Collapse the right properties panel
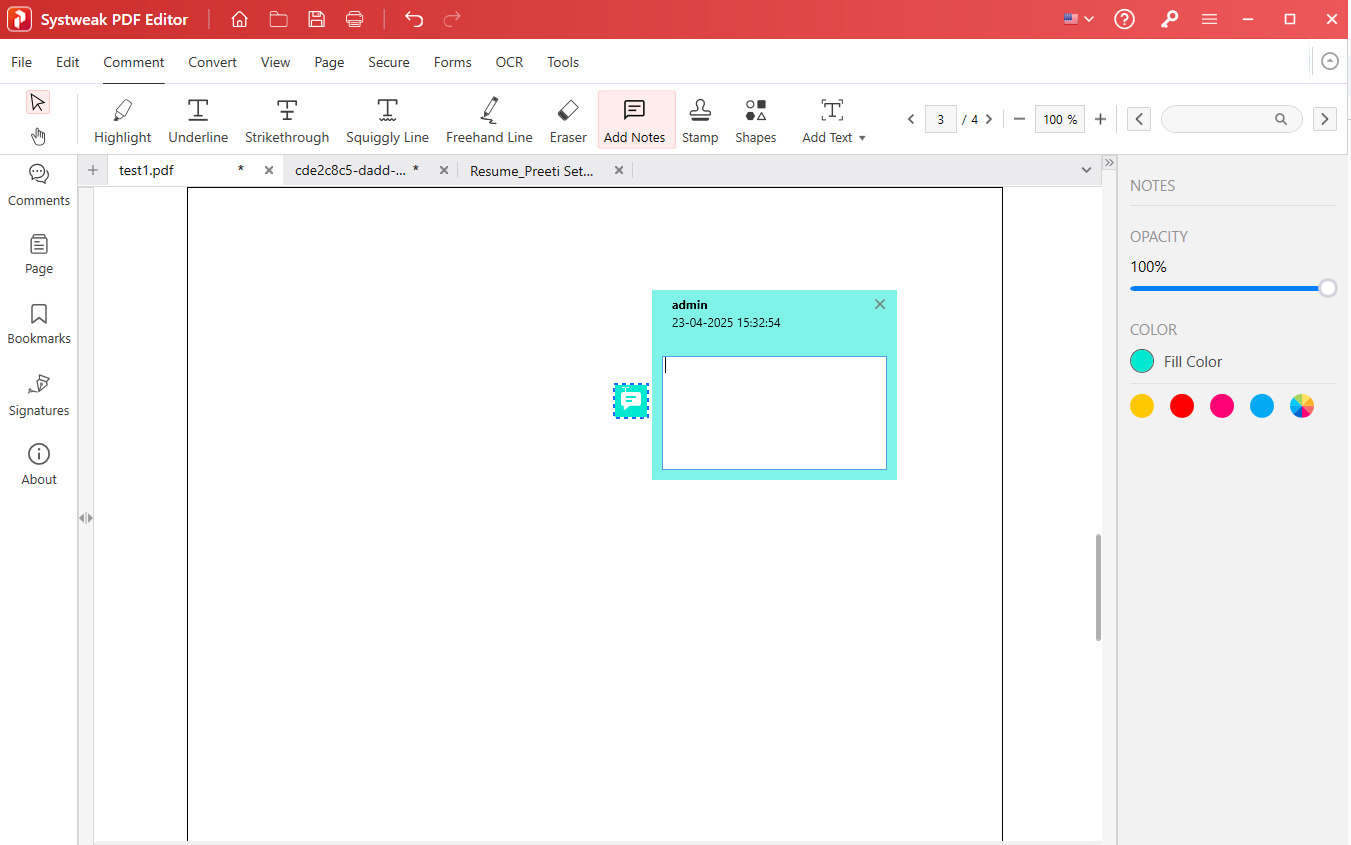The height and width of the screenshot is (845, 1351). coord(1109,162)
